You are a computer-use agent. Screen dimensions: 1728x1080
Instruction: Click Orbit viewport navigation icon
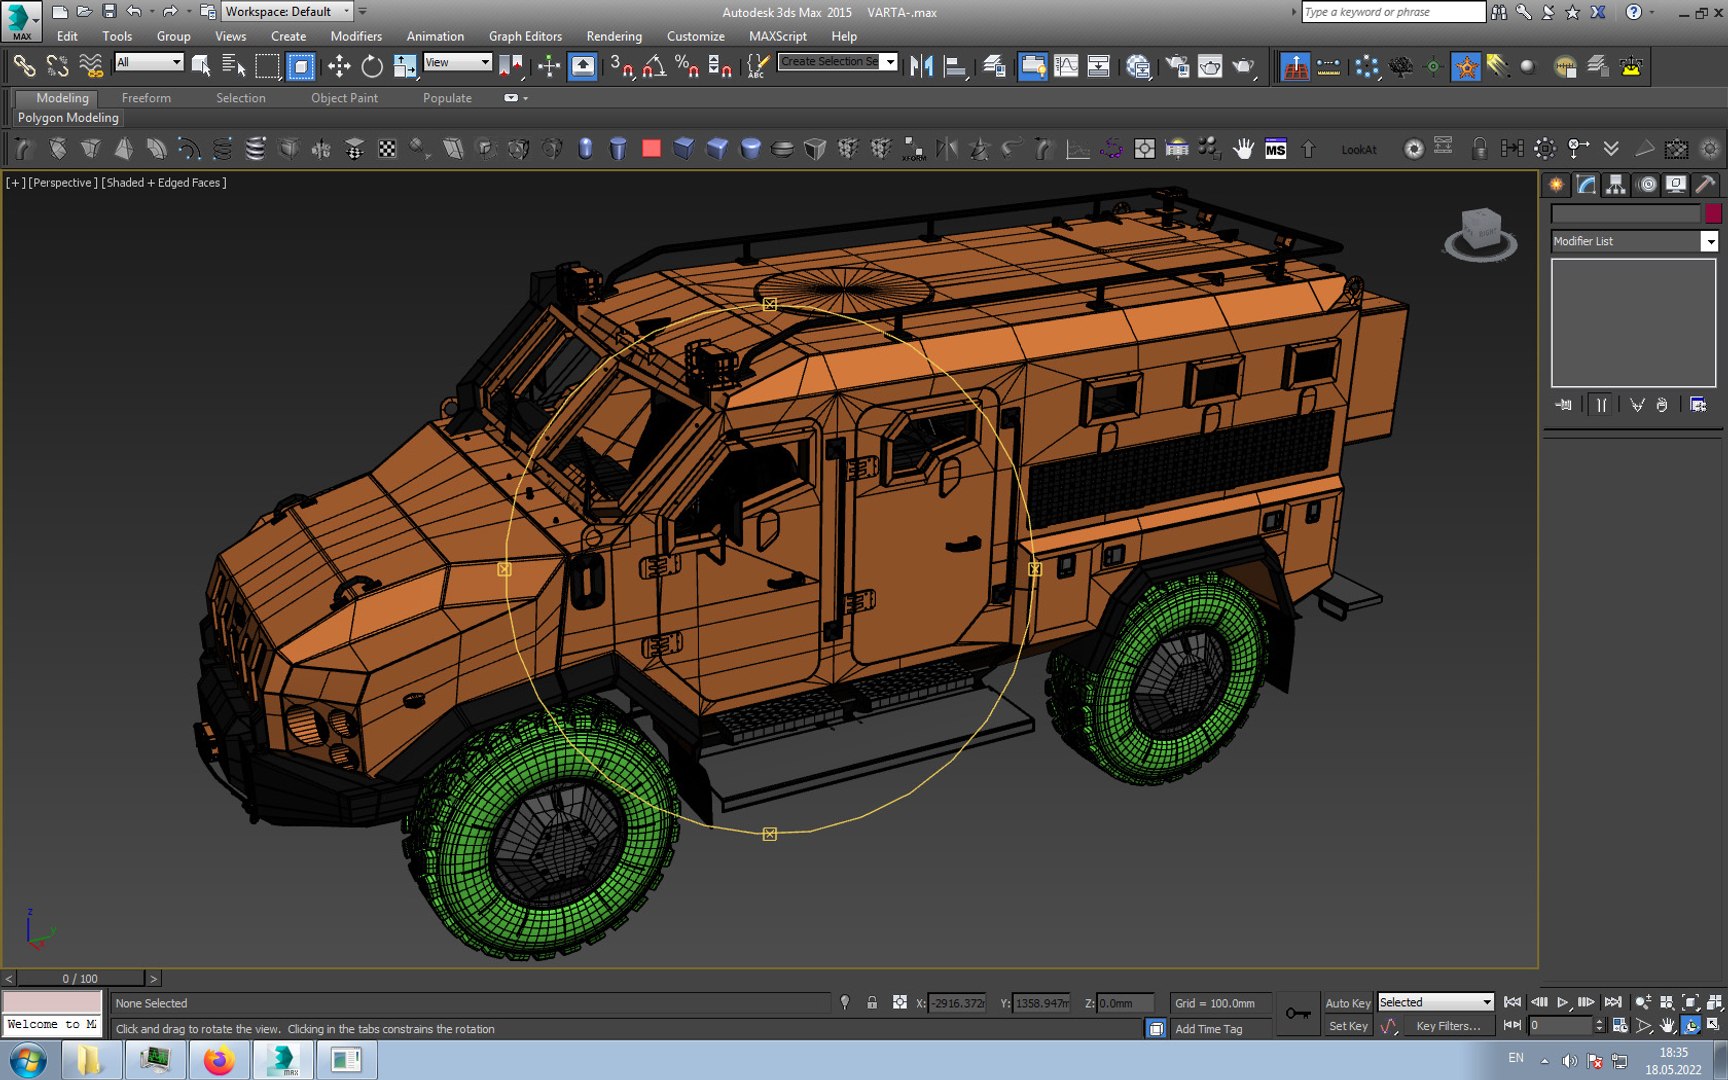(1691, 1026)
